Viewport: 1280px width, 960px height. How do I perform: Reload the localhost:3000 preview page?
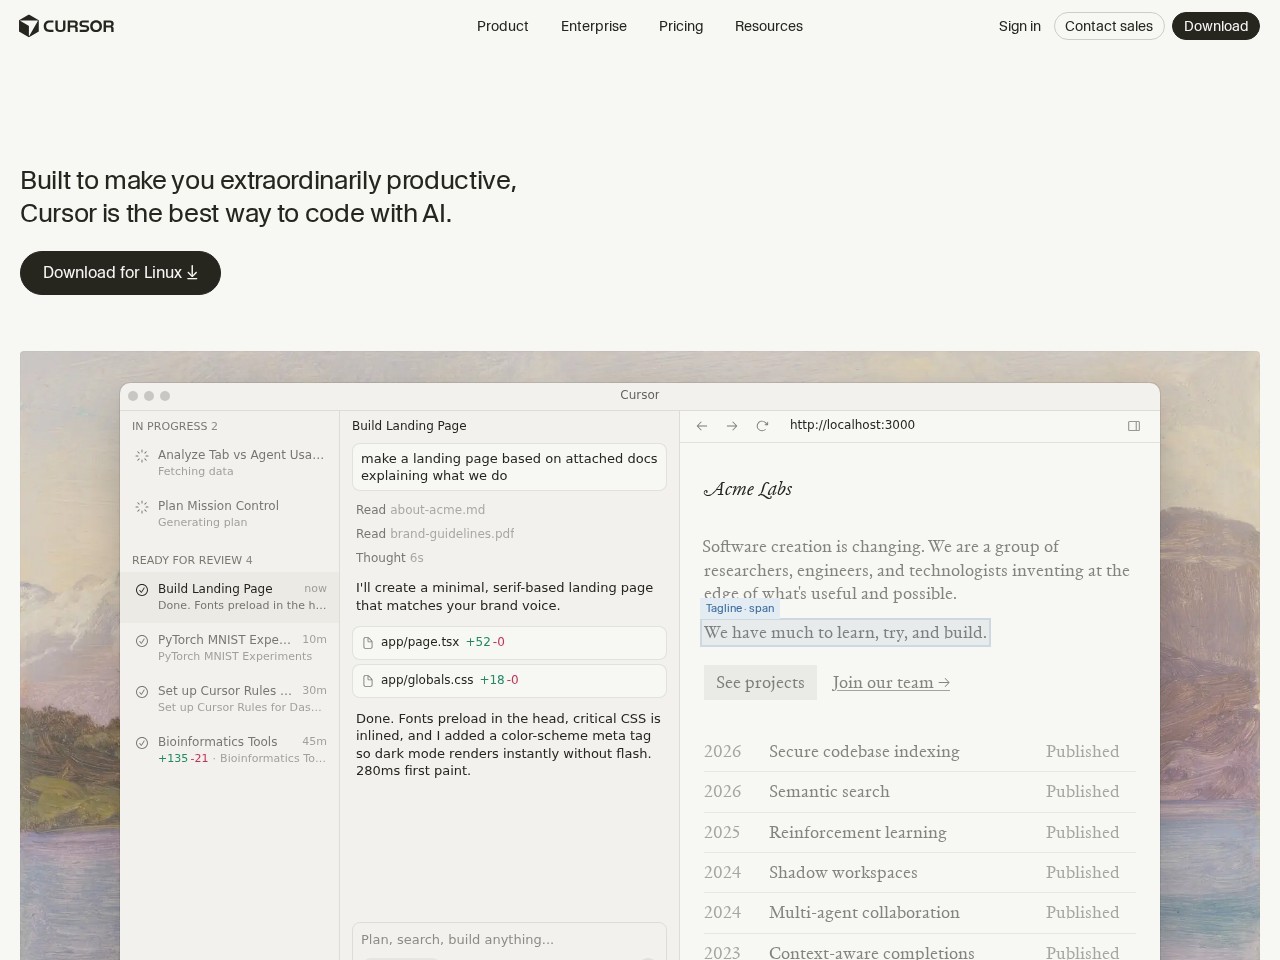[762, 425]
